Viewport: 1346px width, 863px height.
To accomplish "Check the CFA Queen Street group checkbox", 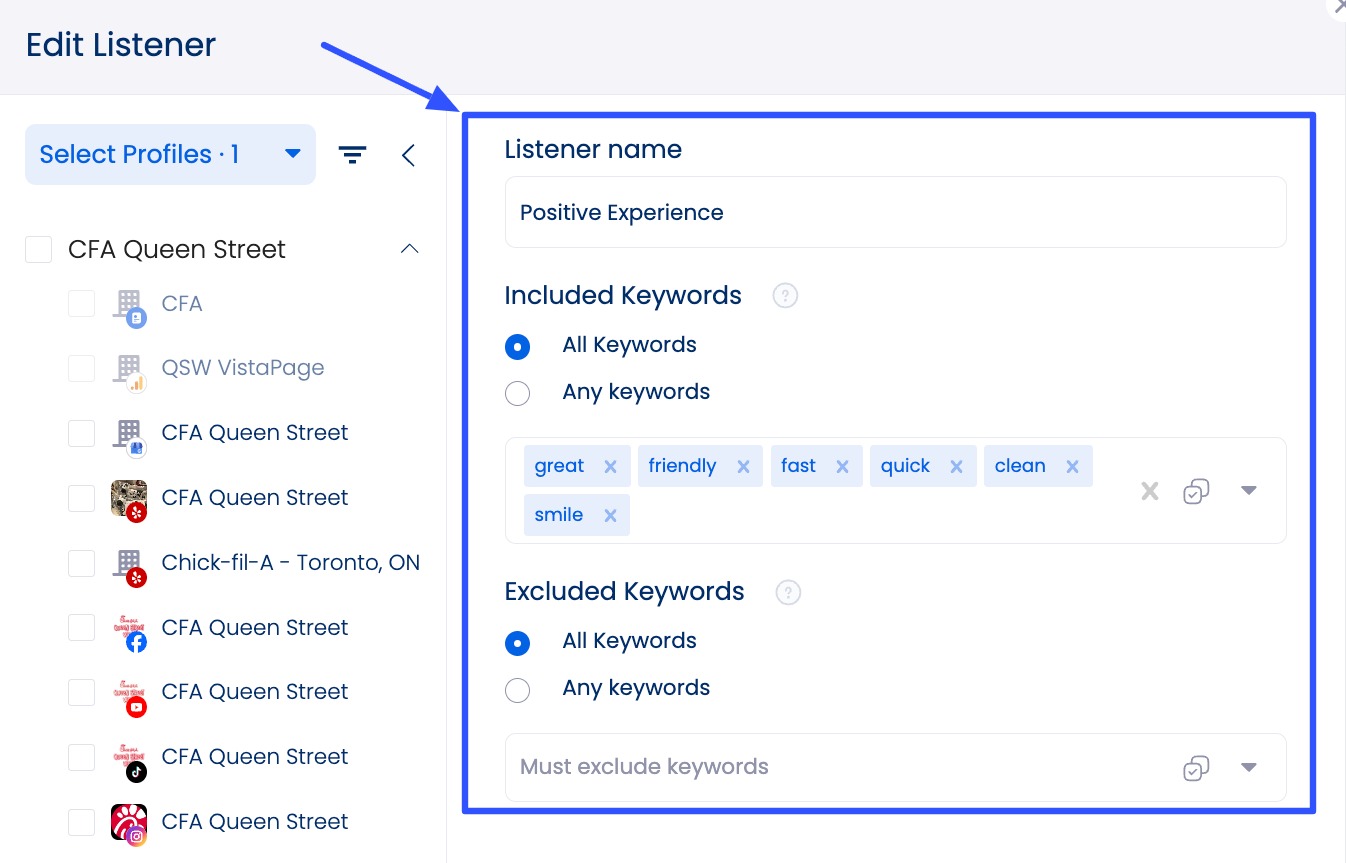I will 39,250.
